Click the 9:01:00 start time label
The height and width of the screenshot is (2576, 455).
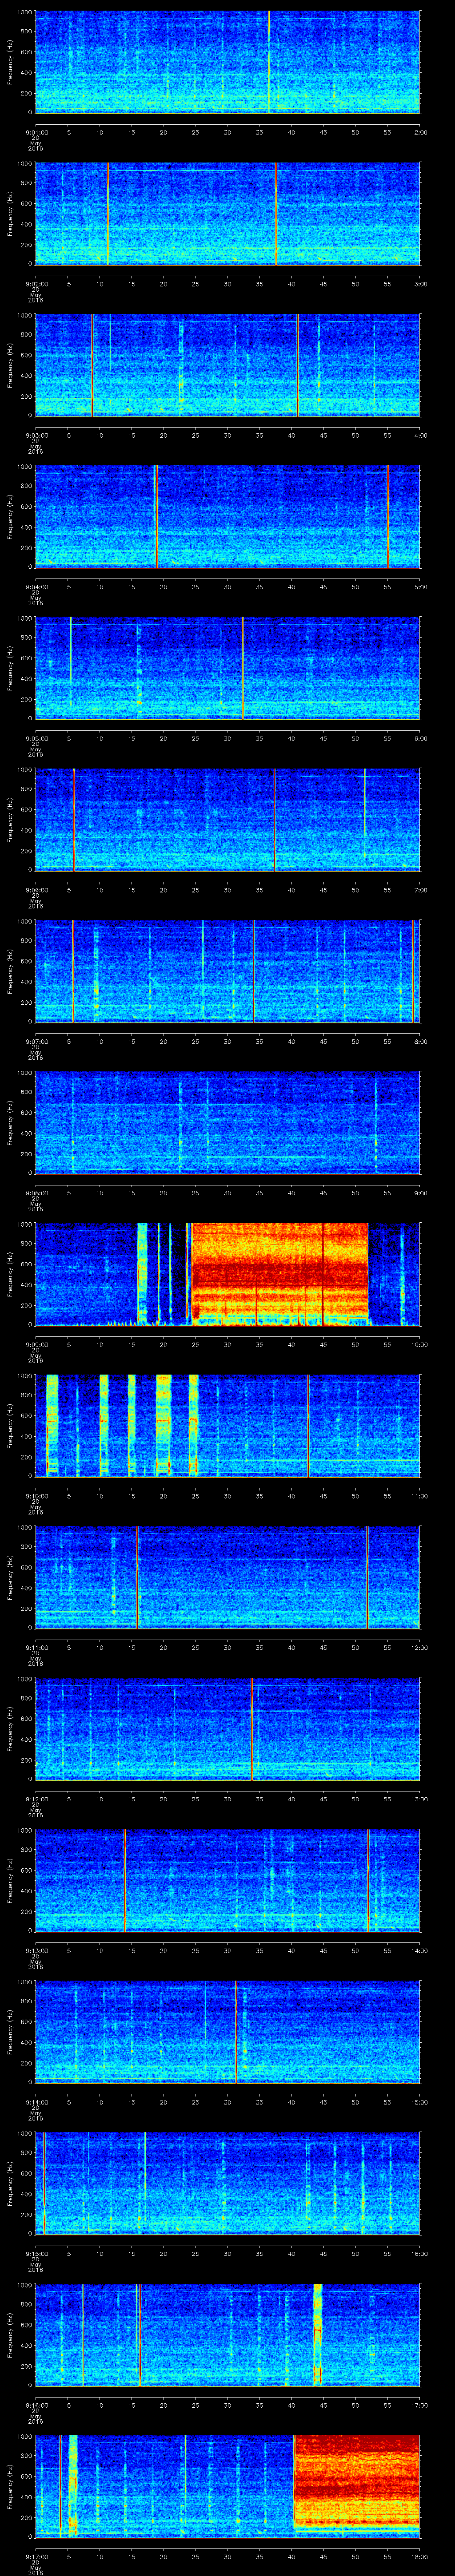[x=37, y=132]
